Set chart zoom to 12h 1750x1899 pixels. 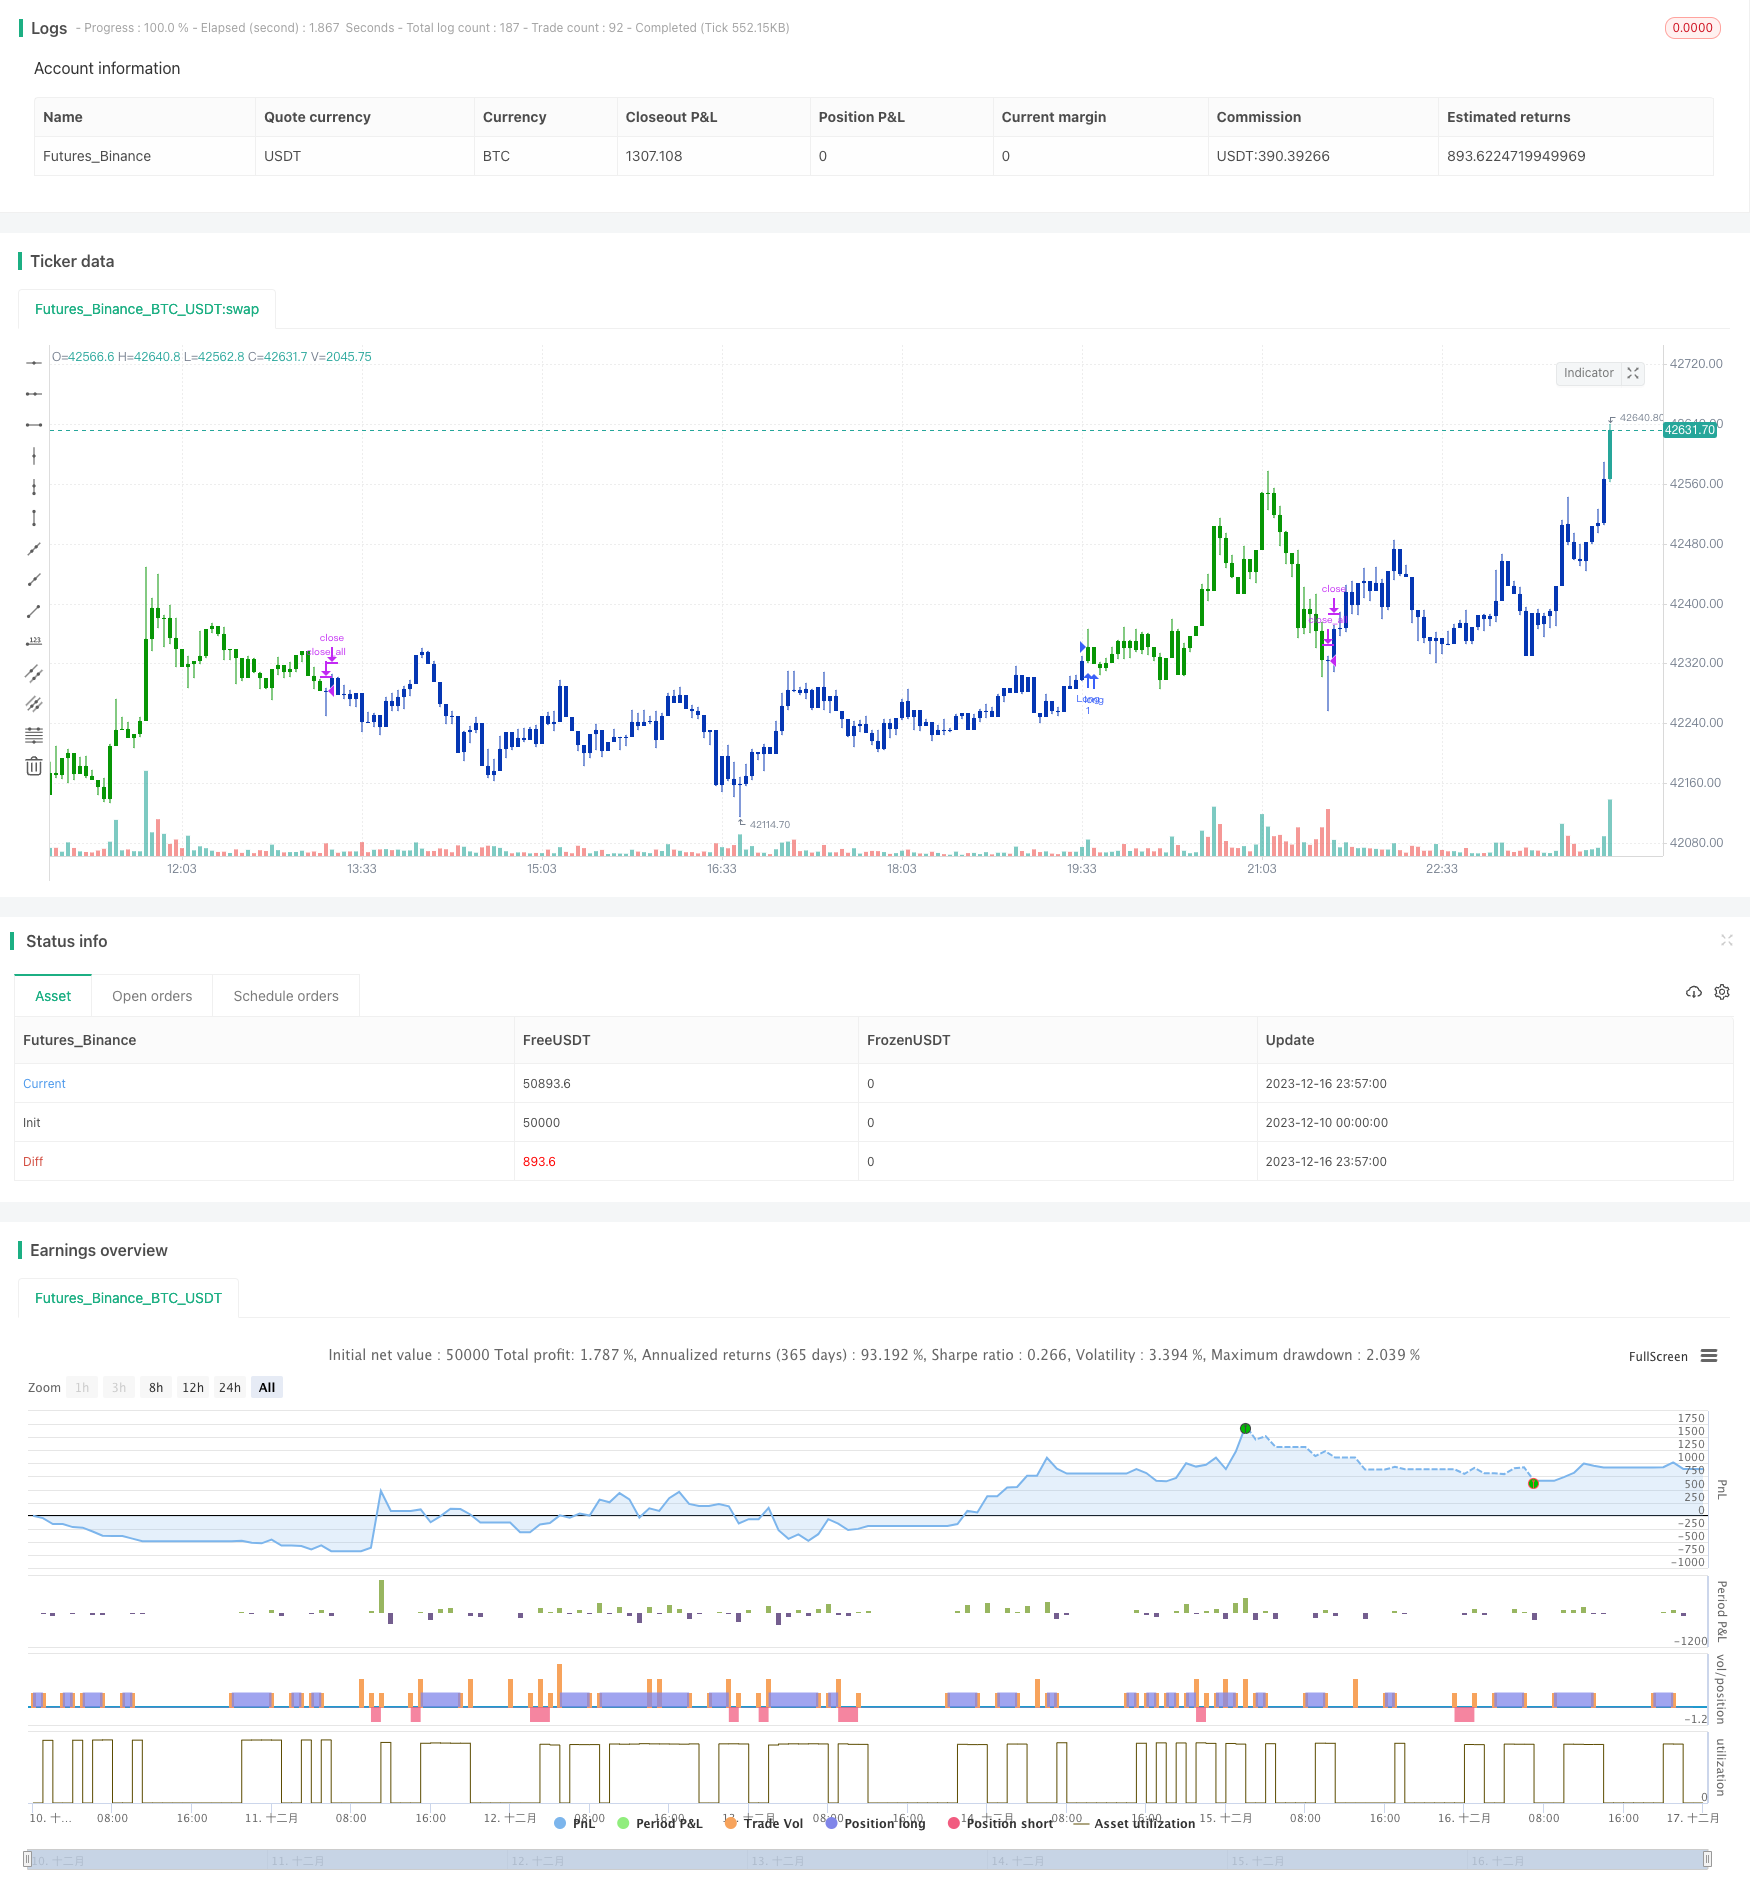click(193, 1387)
